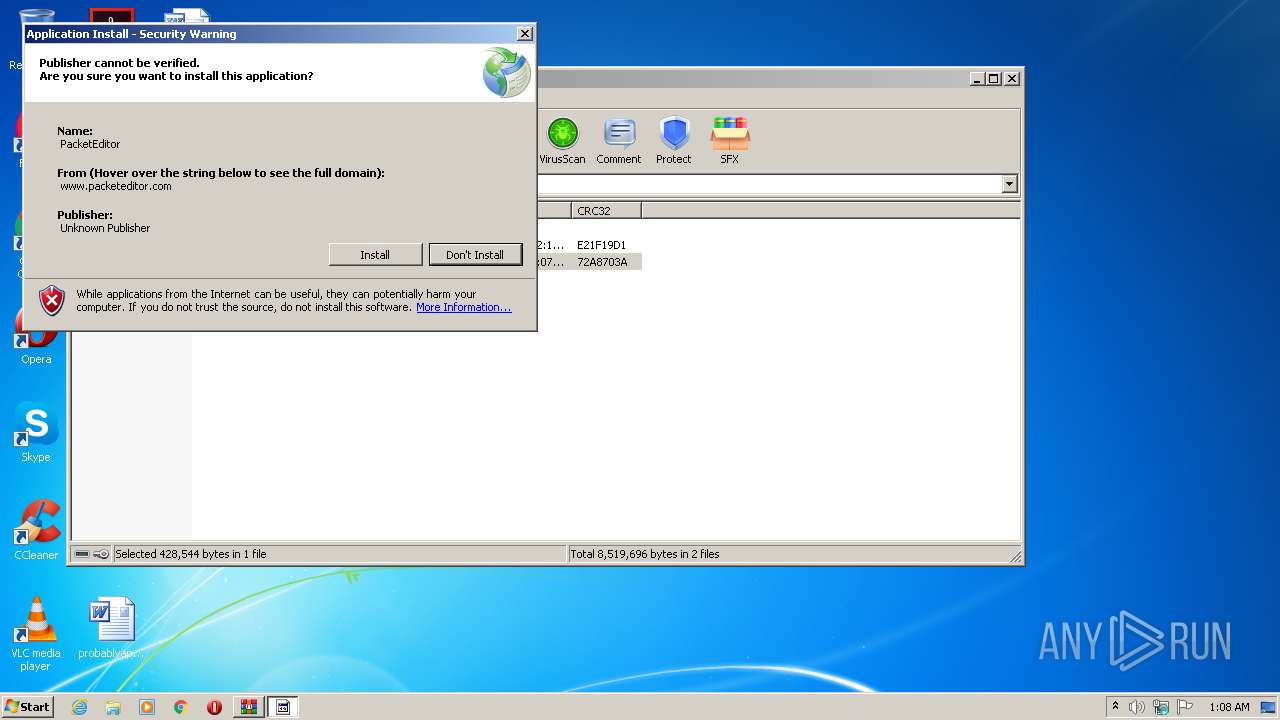Click the network tray icon
Viewport: 1280px width, 720px height.
point(1161,707)
